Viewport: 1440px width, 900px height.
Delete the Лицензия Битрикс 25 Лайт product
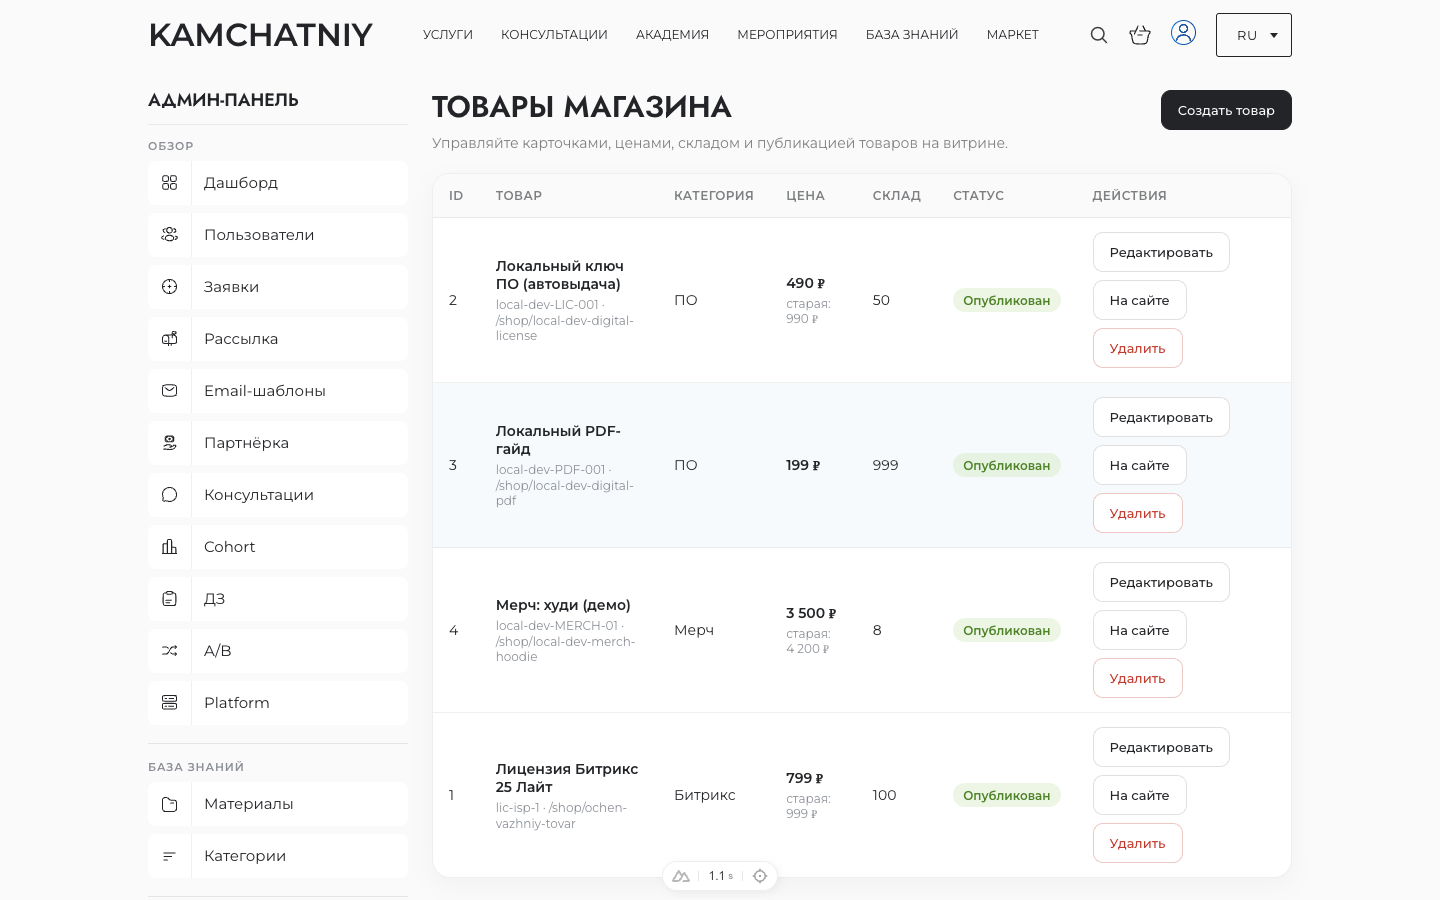(x=1137, y=843)
